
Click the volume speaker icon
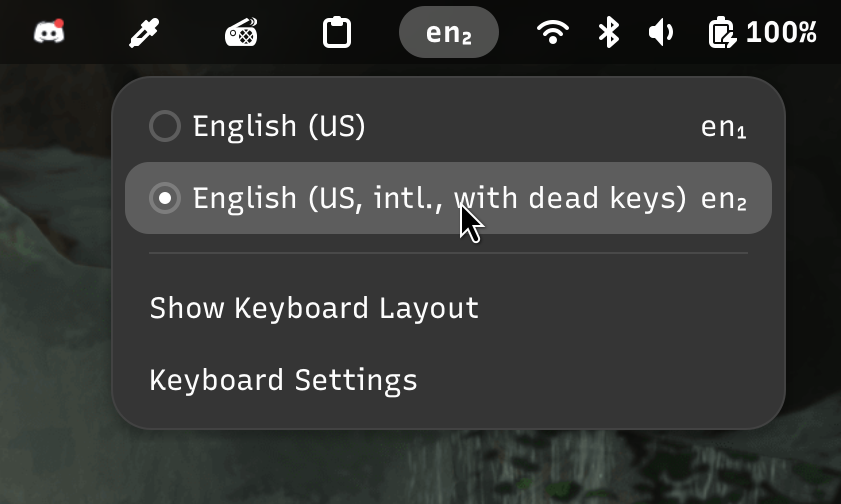[x=662, y=33]
